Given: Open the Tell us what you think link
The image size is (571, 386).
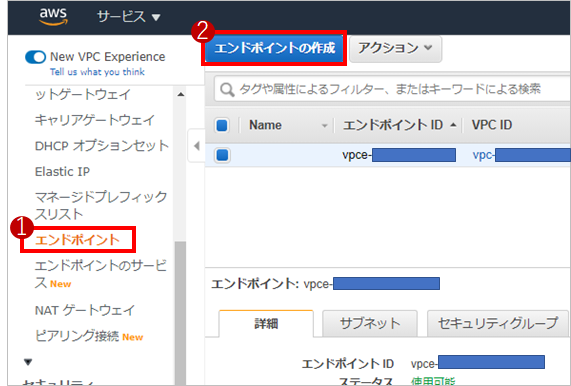Looking at the screenshot, I should pos(97,72).
